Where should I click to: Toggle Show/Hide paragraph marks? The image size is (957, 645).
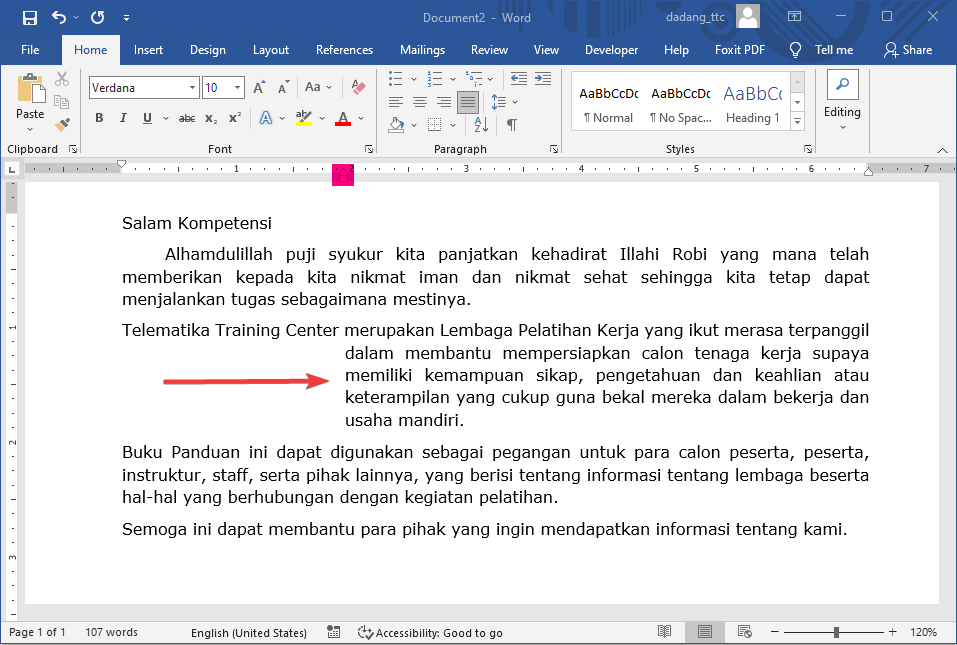[x=511, y=125]
